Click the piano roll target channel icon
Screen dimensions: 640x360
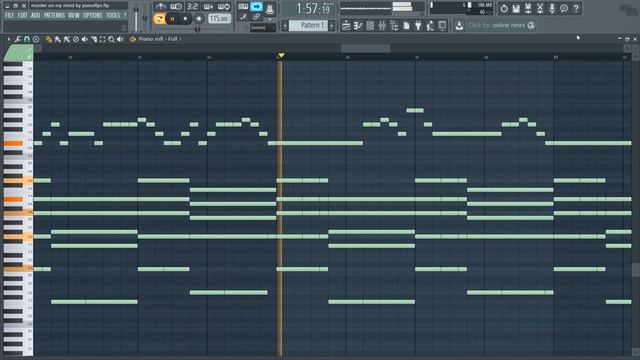[133, 39]
